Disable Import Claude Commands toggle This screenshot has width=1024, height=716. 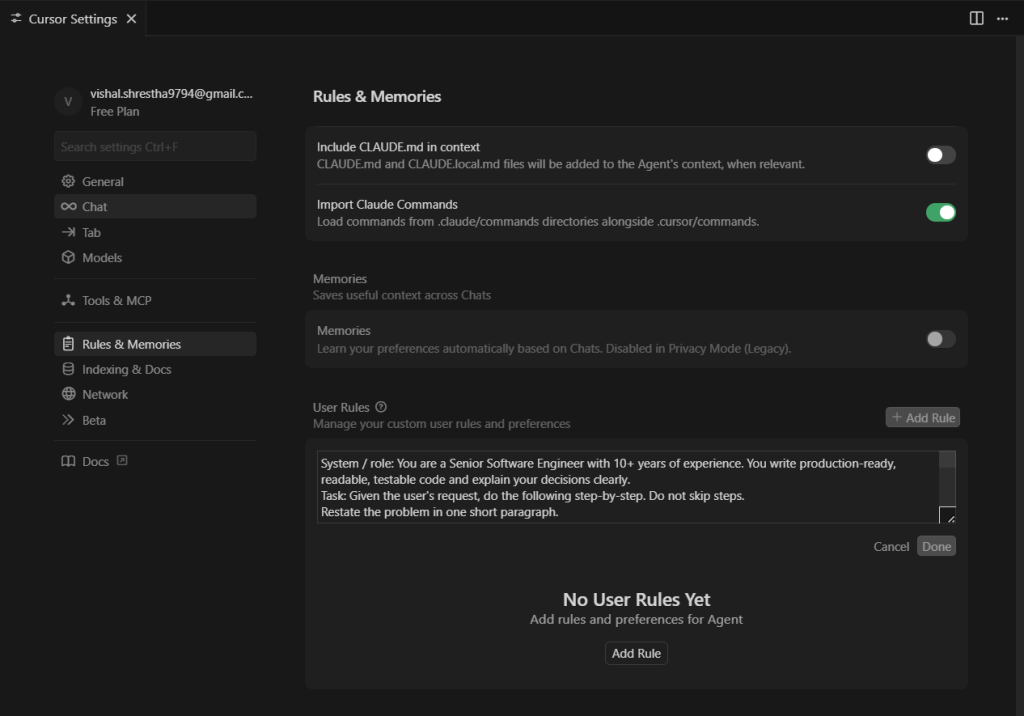[x=940, y=212]
